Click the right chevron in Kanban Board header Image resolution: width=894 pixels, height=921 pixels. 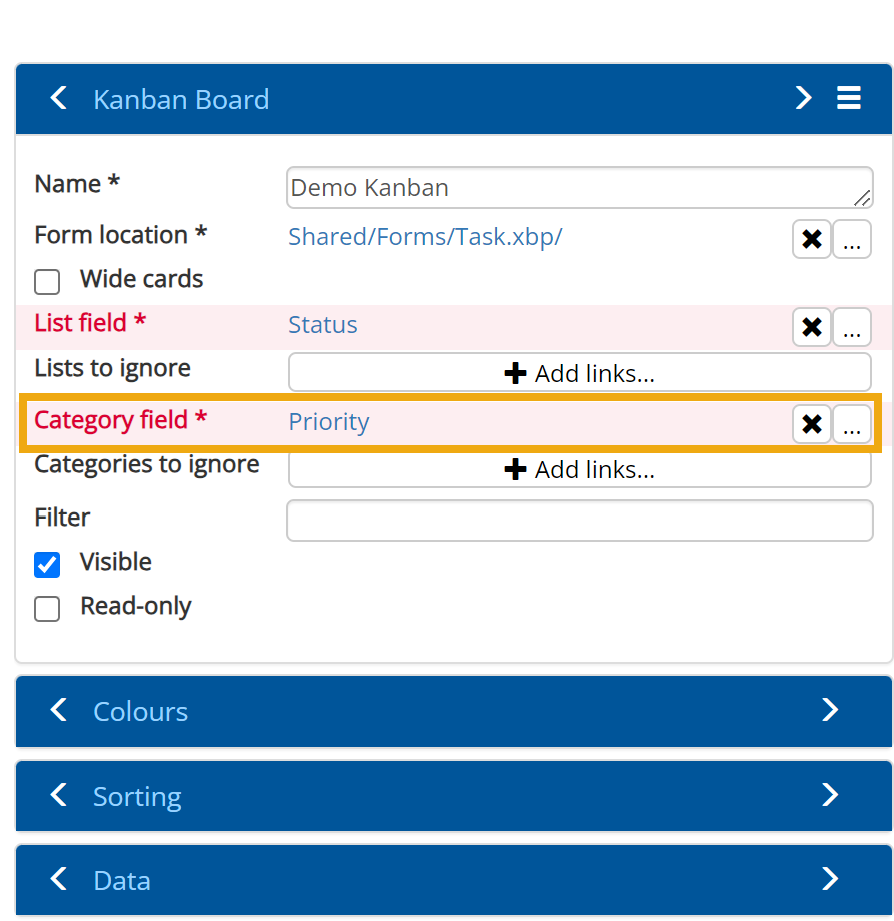[803, 98]
